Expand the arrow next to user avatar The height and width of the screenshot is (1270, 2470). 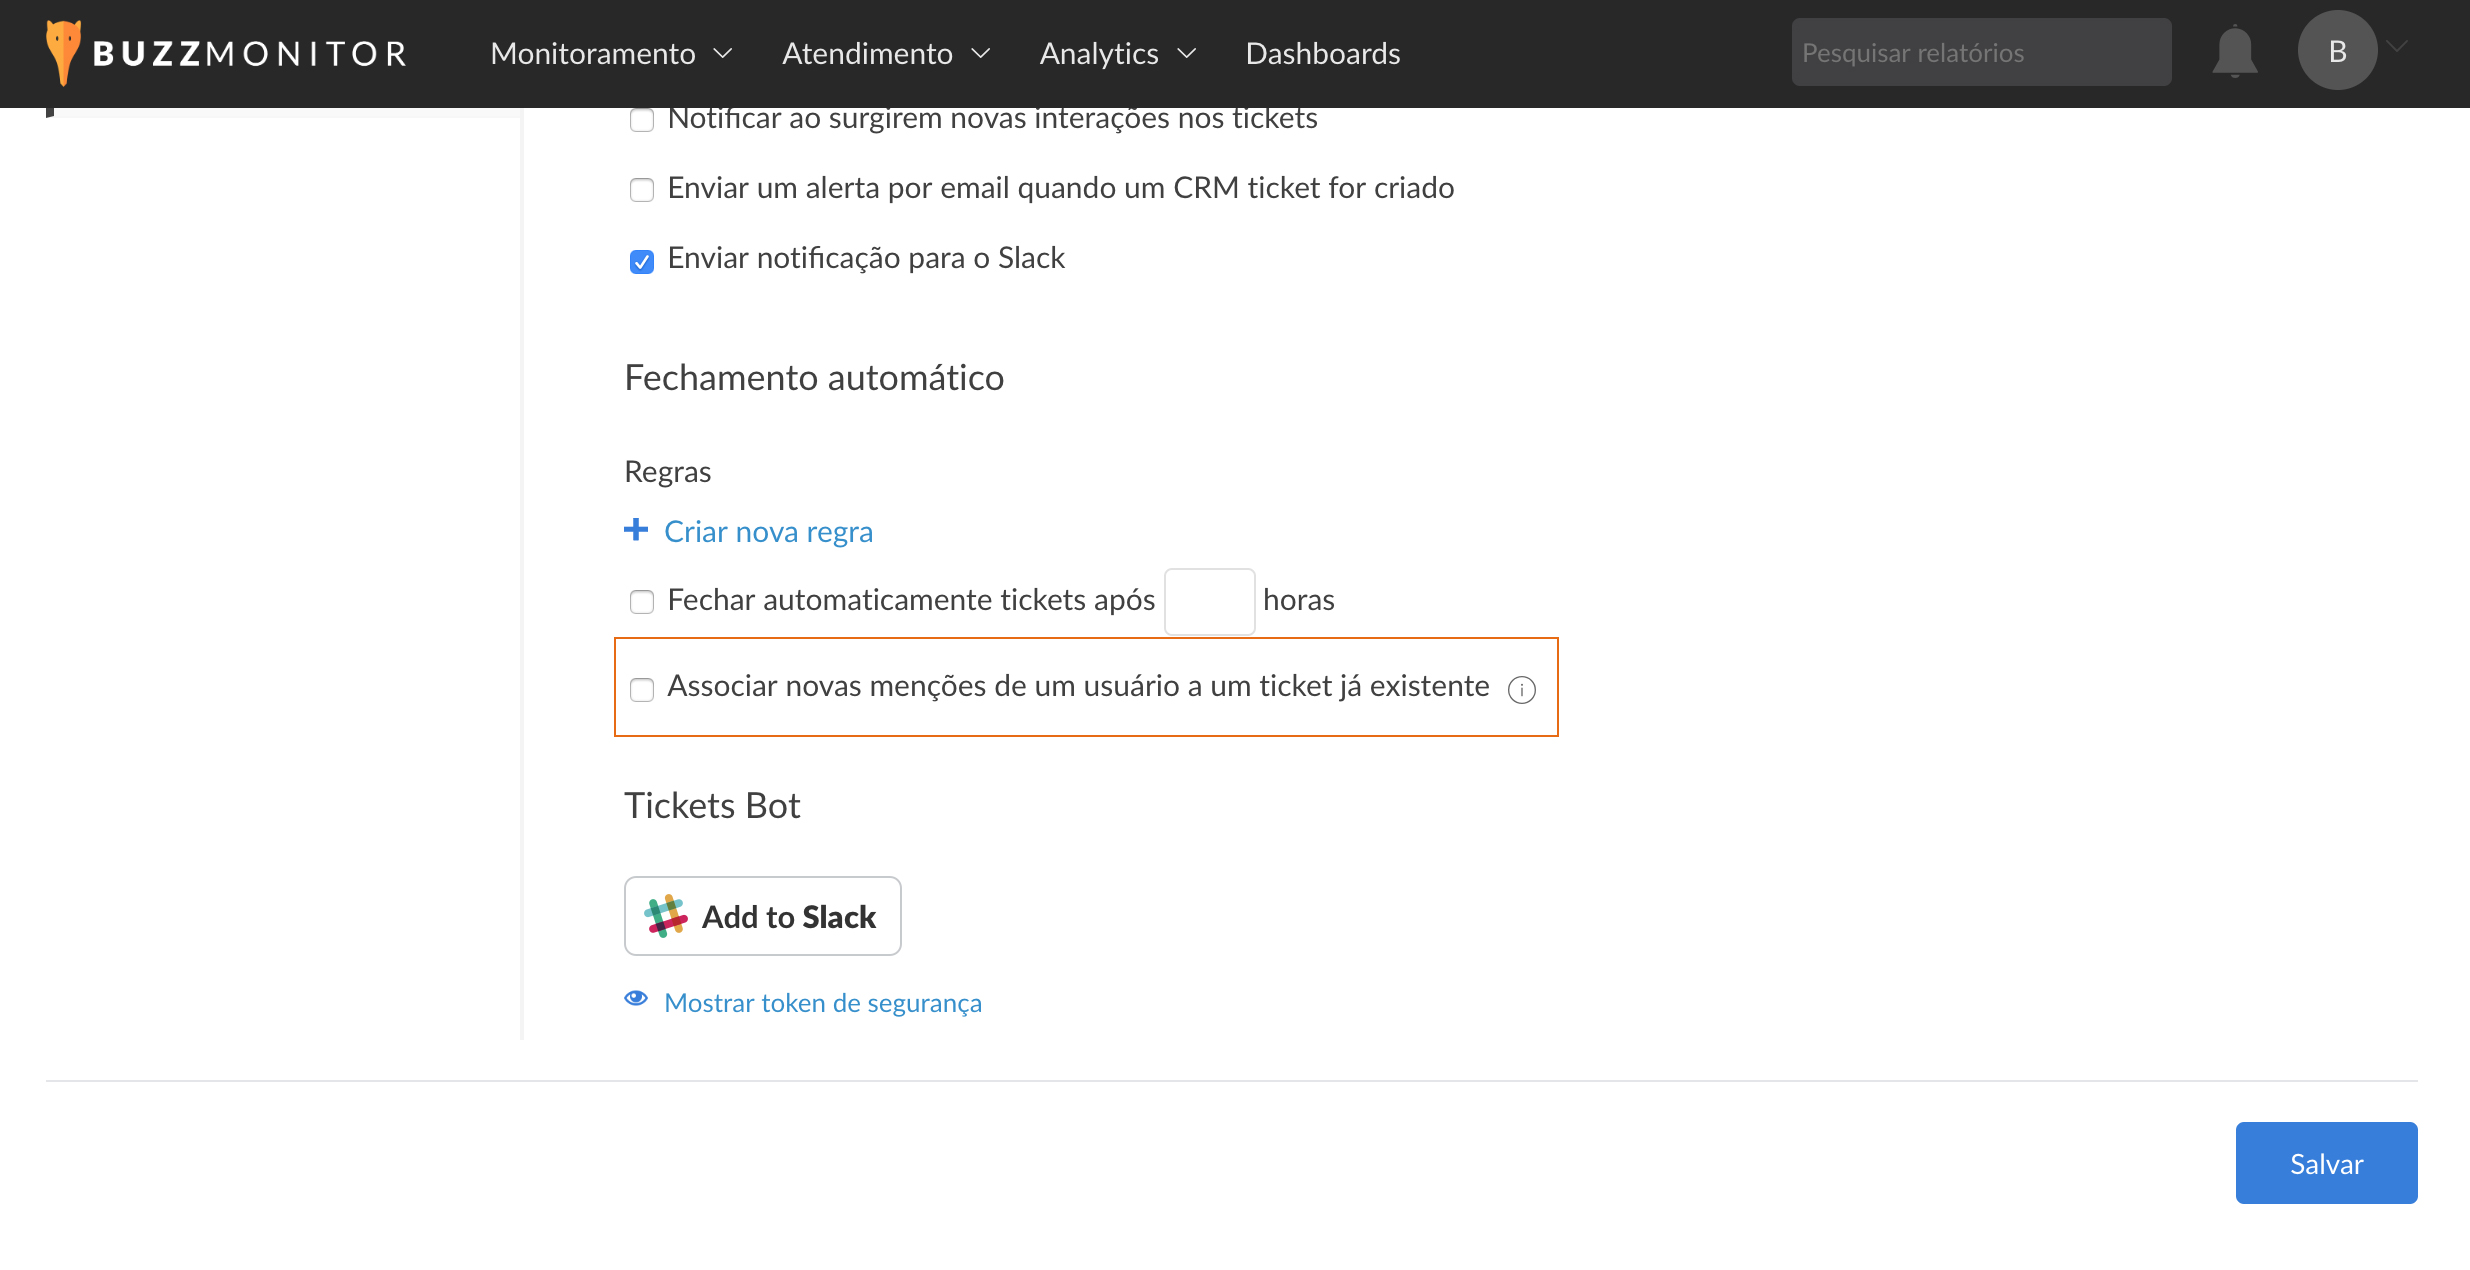click(x=2398, y=46)
